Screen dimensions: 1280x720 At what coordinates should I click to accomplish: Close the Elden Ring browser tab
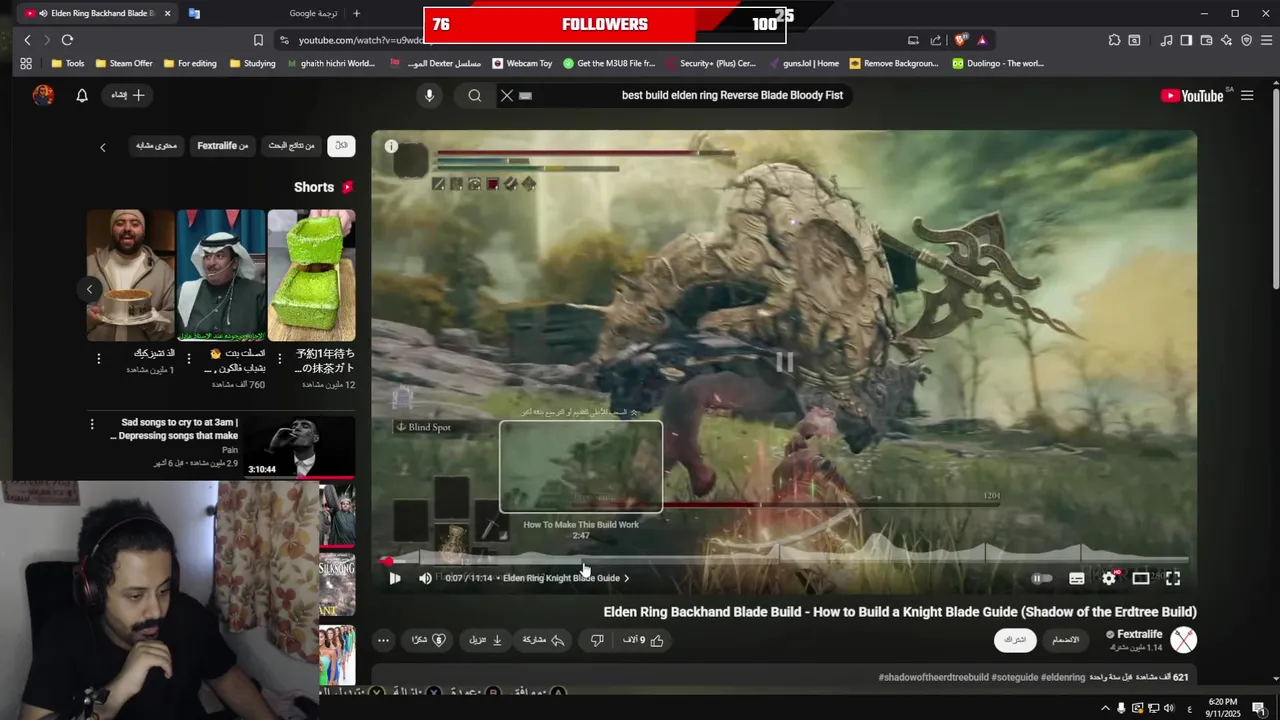pyautogui.click(x=167, y=13)
